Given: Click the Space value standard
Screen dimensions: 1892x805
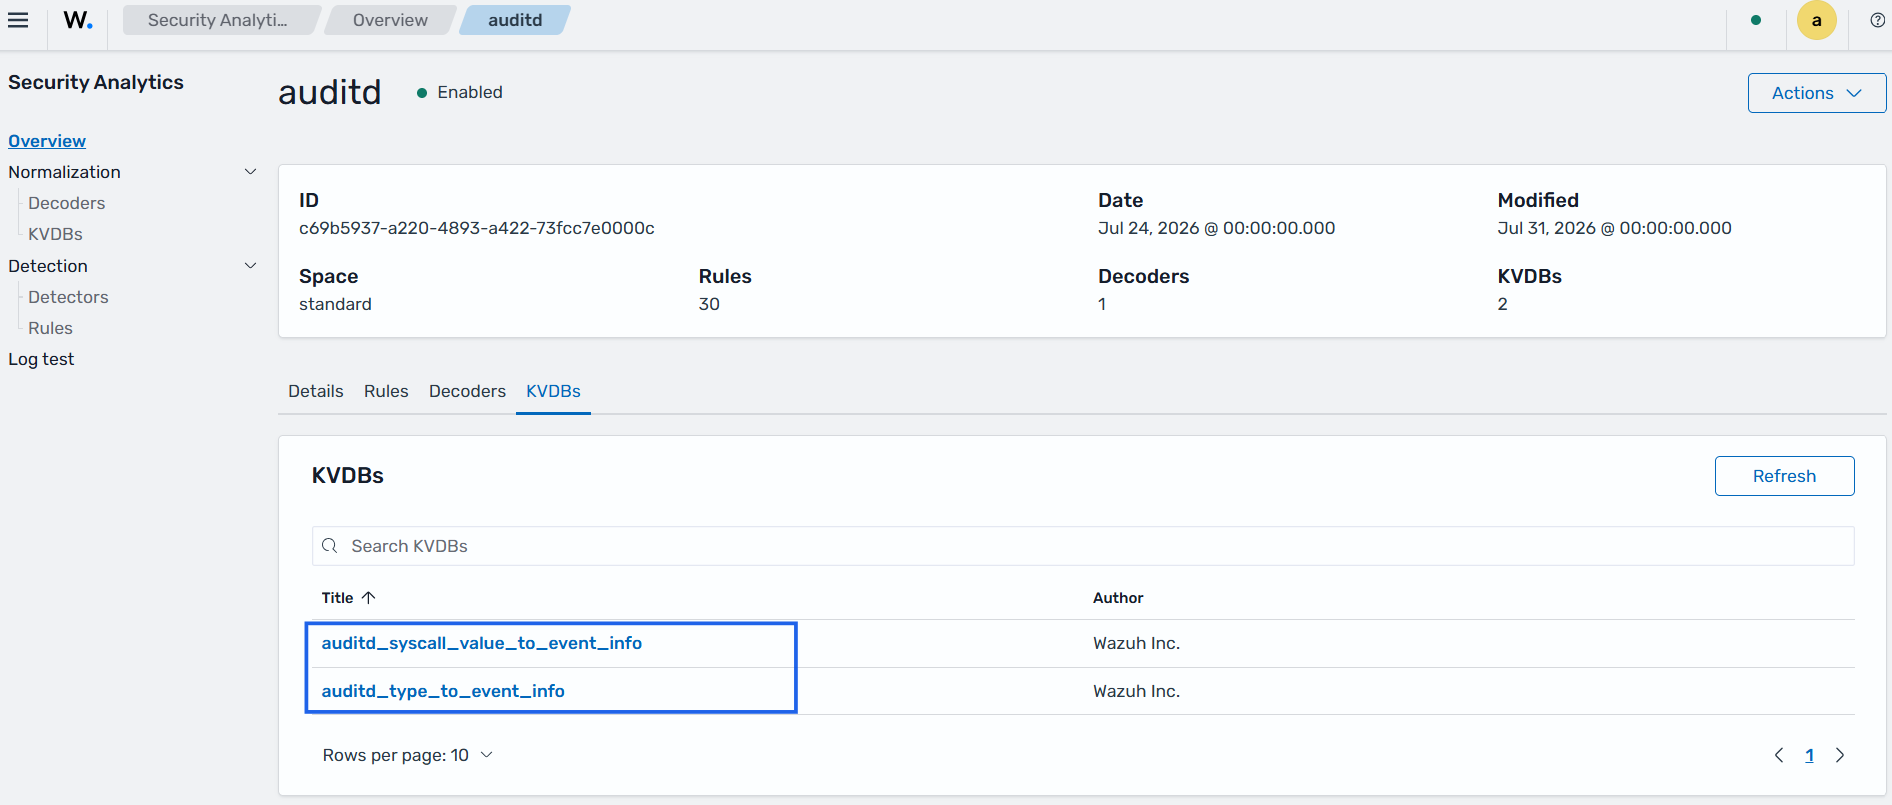Looking at the screenshot, I should tap(335, 304).
